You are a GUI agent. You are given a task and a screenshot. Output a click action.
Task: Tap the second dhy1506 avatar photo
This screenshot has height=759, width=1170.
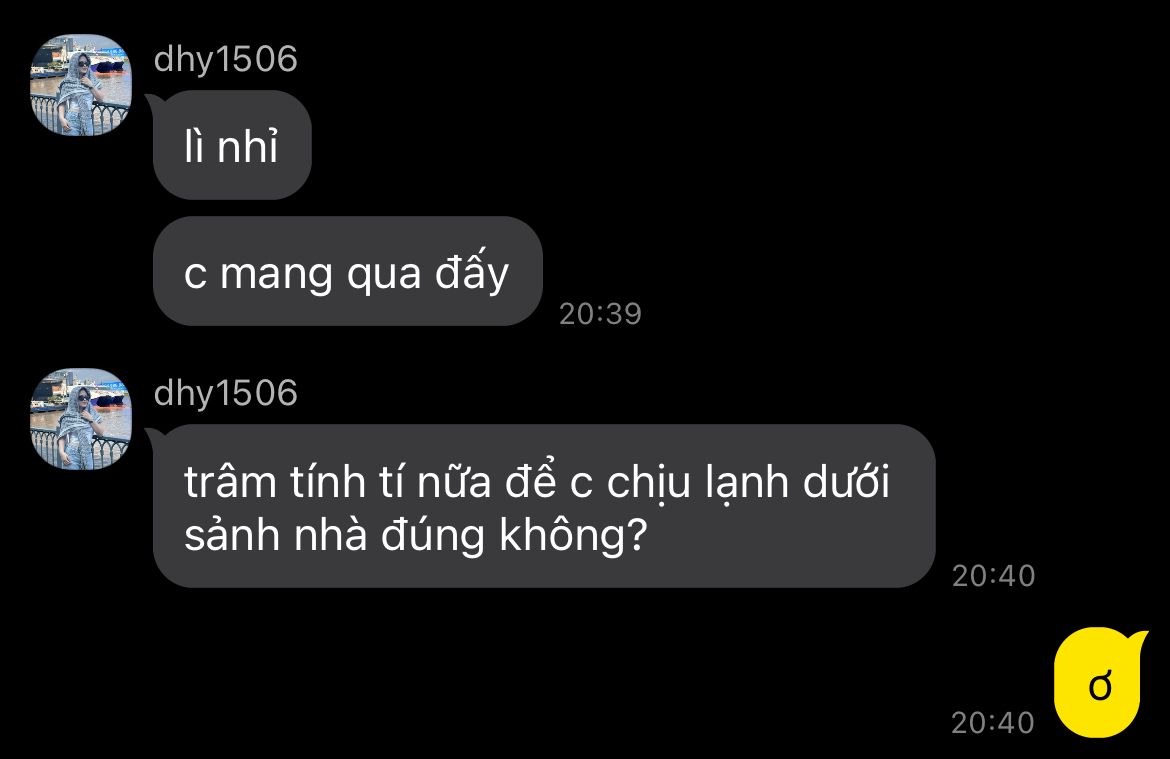click(x=81, y=419)
